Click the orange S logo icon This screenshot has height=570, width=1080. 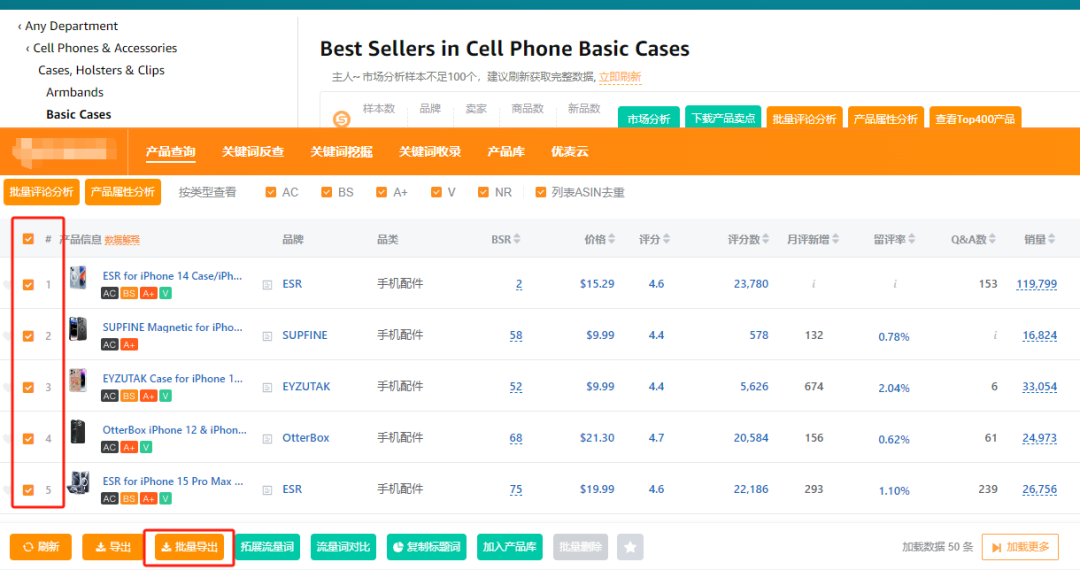point(342,119)
